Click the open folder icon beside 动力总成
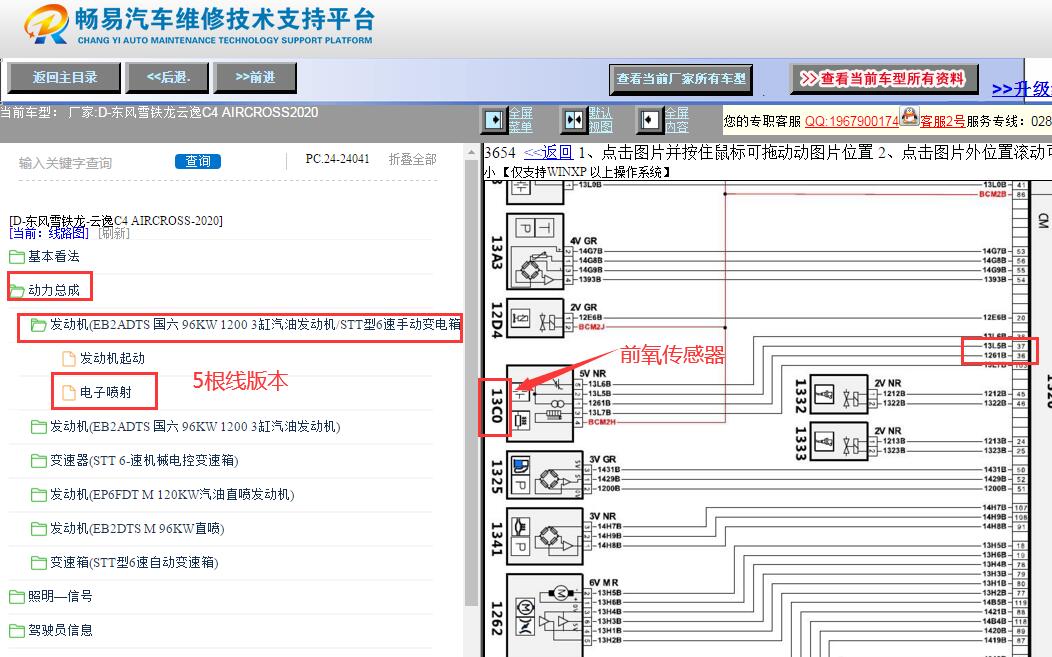This screenshot has height=657, width=1052. [17, 291]
